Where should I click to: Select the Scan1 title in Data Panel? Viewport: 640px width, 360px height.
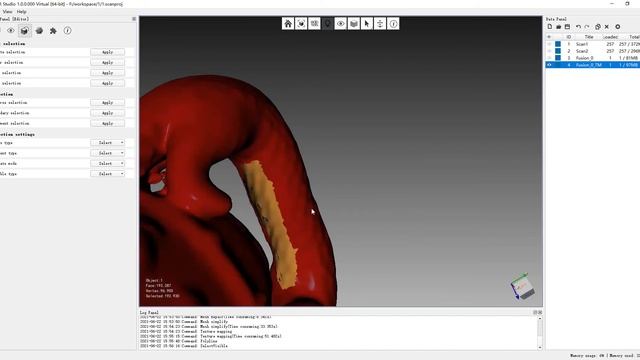(582, 44)
